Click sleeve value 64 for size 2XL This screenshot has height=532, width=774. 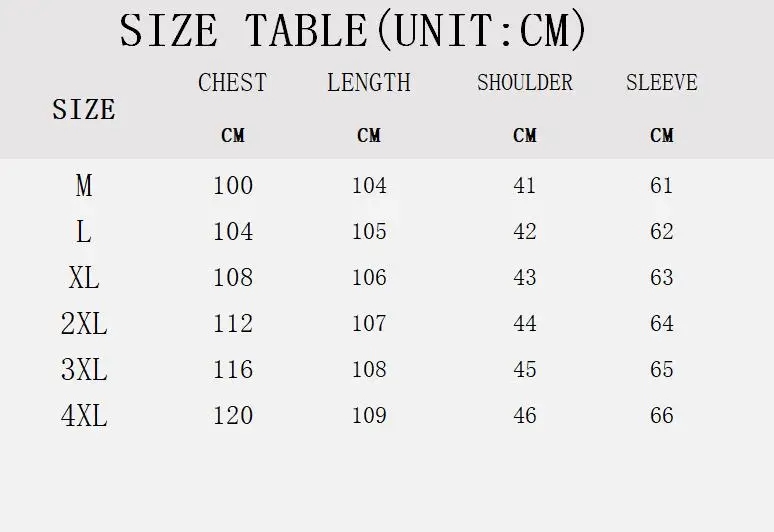[661, 324]
